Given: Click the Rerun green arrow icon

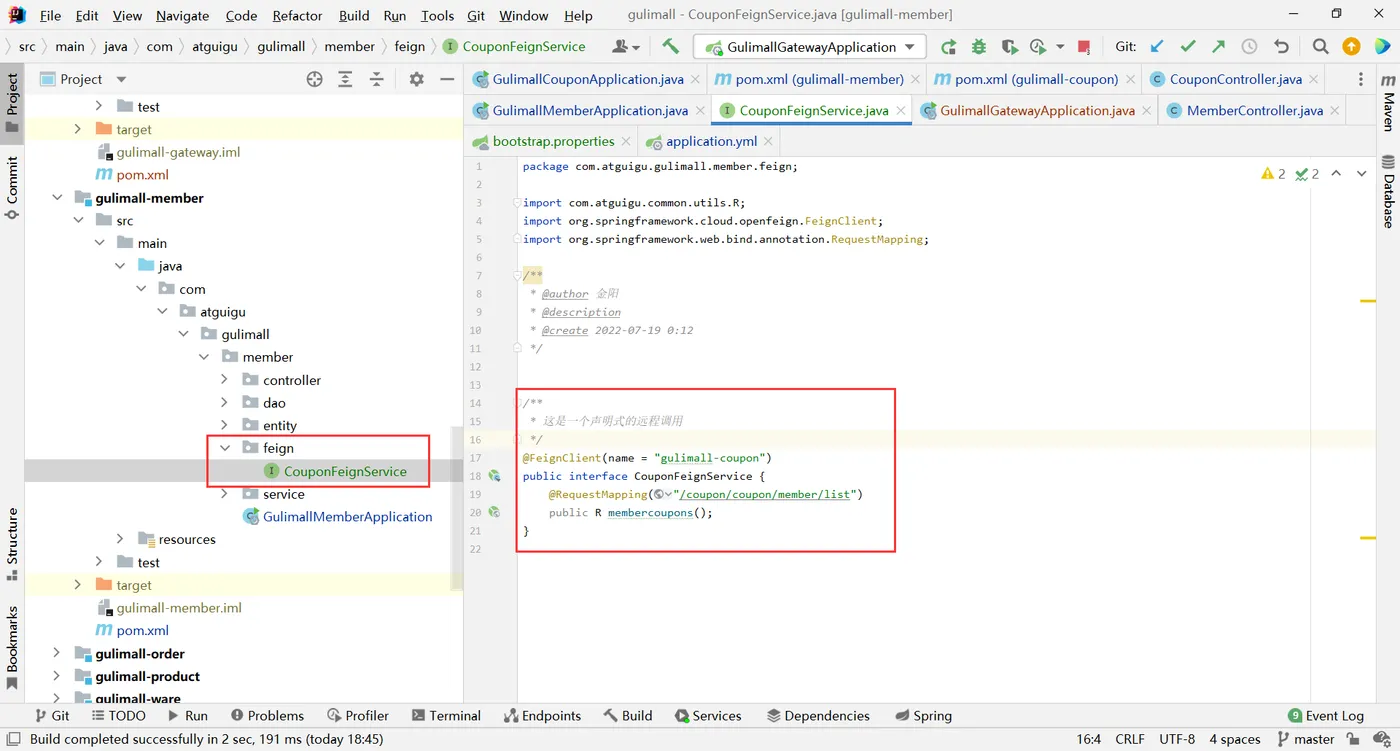Looking at the screenshot, I should (948, 46).
